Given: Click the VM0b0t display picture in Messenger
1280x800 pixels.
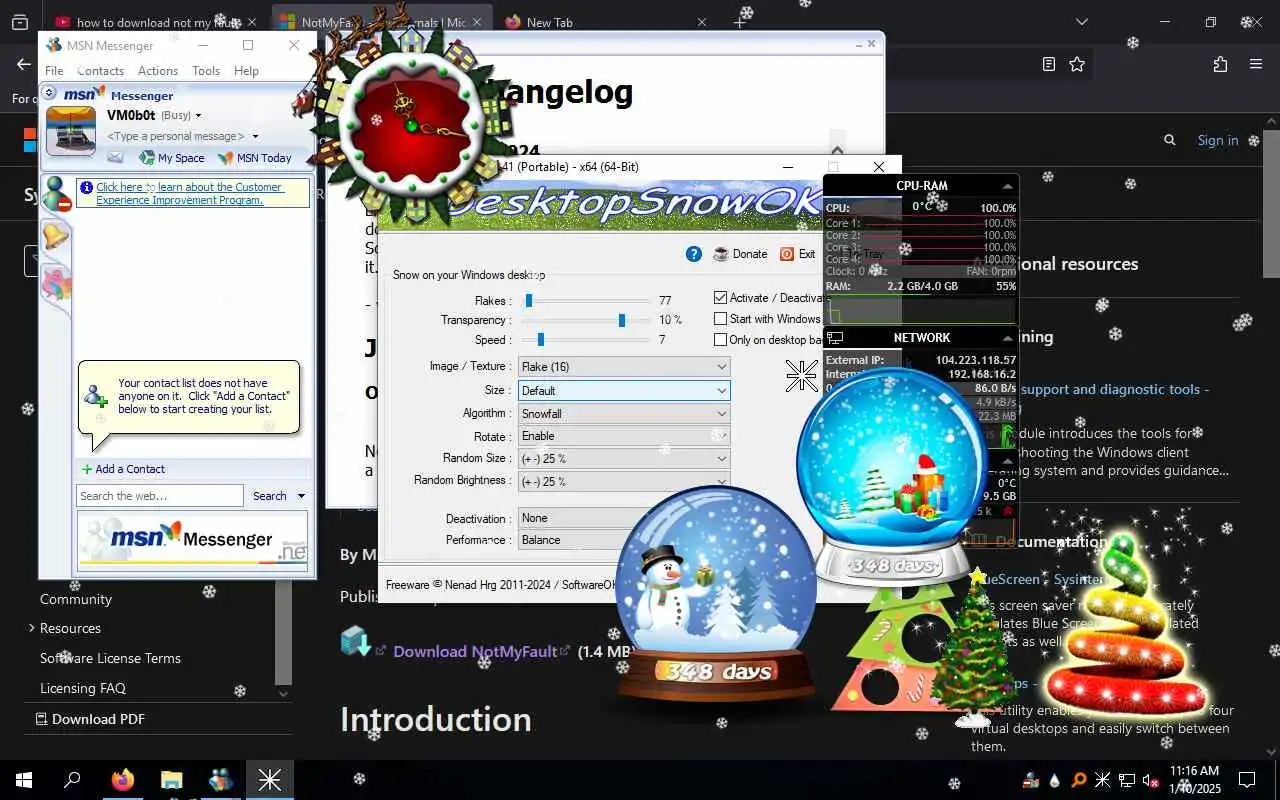Looking at the screenshot, I should pyautogui.click(x=71, y=131).
